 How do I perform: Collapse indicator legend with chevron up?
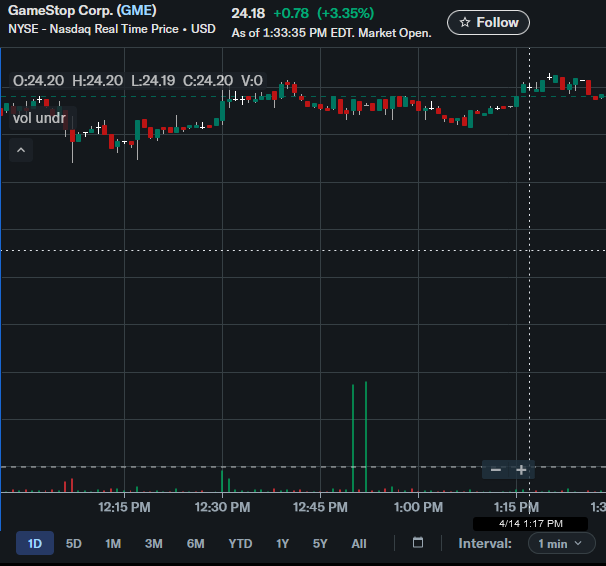point(21,150)
